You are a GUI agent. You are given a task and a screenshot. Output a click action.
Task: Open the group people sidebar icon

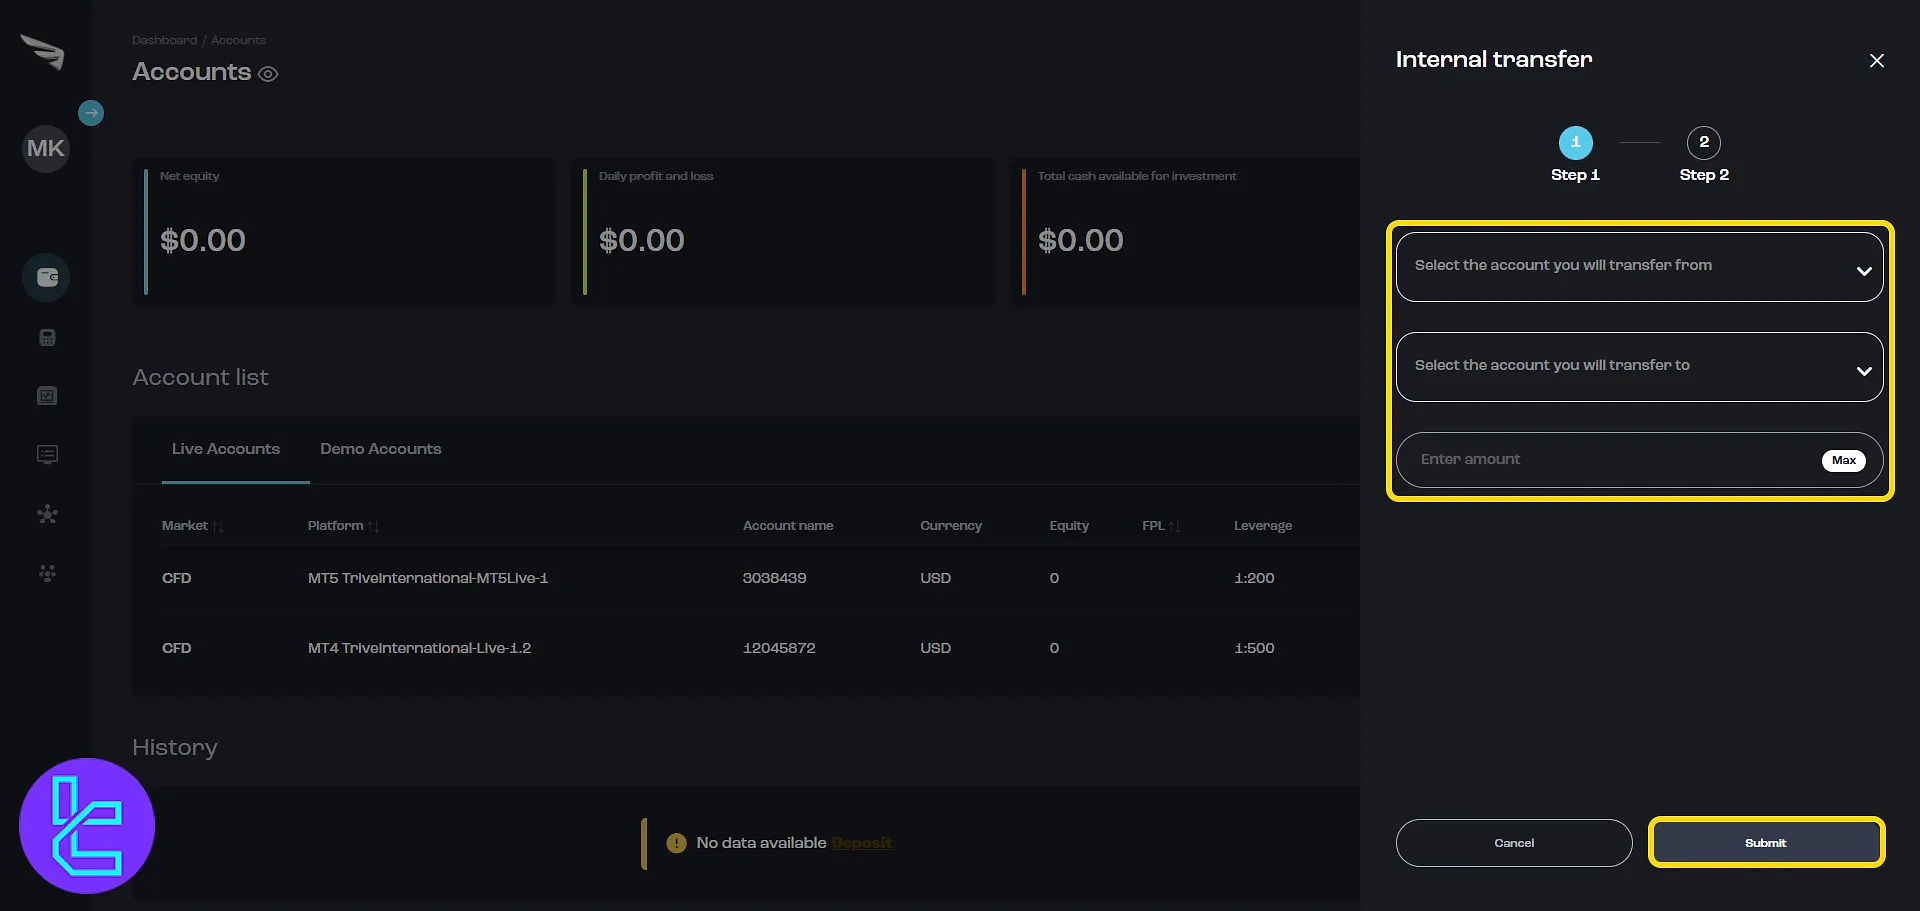tap(47, 573)
